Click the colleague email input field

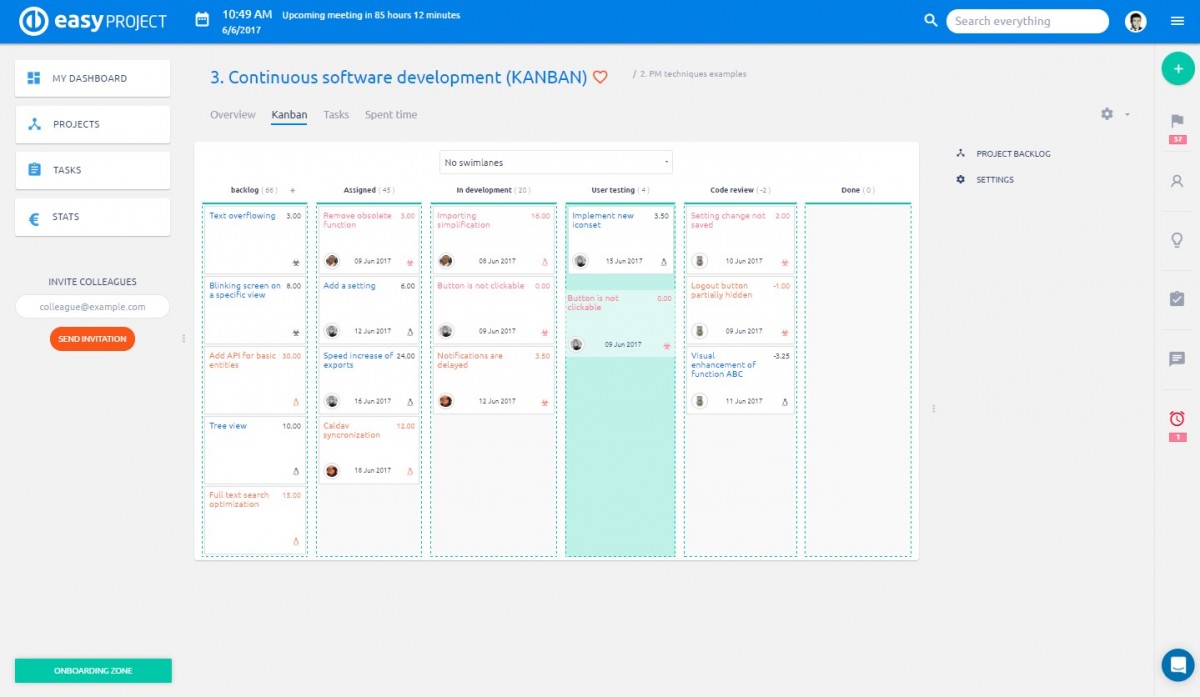92,306
